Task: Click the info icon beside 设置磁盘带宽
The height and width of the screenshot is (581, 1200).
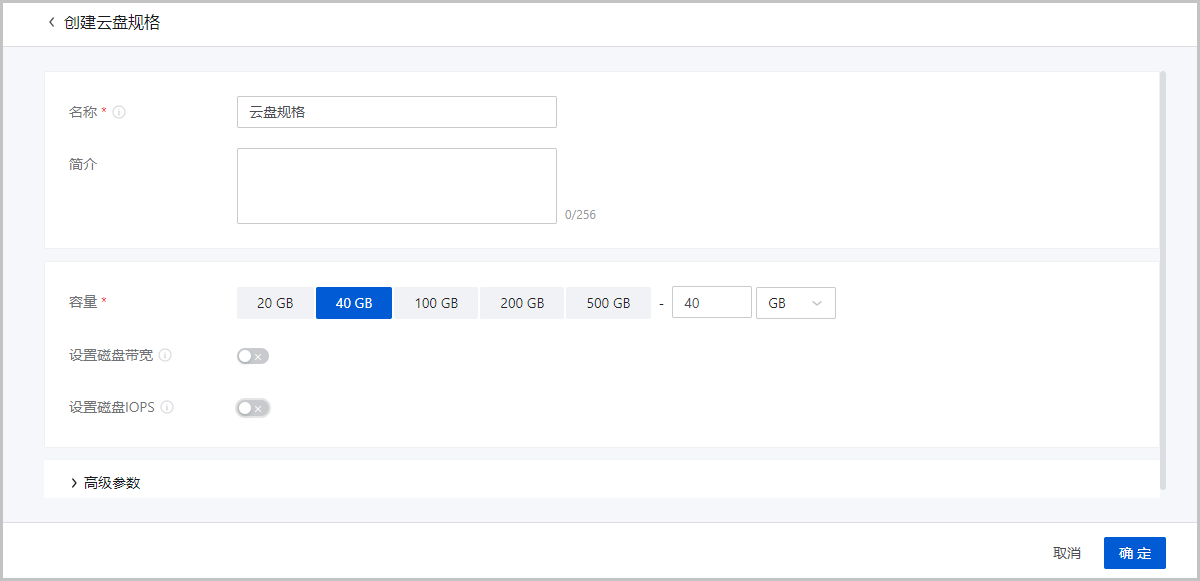Action: click(x=165, y=355)
